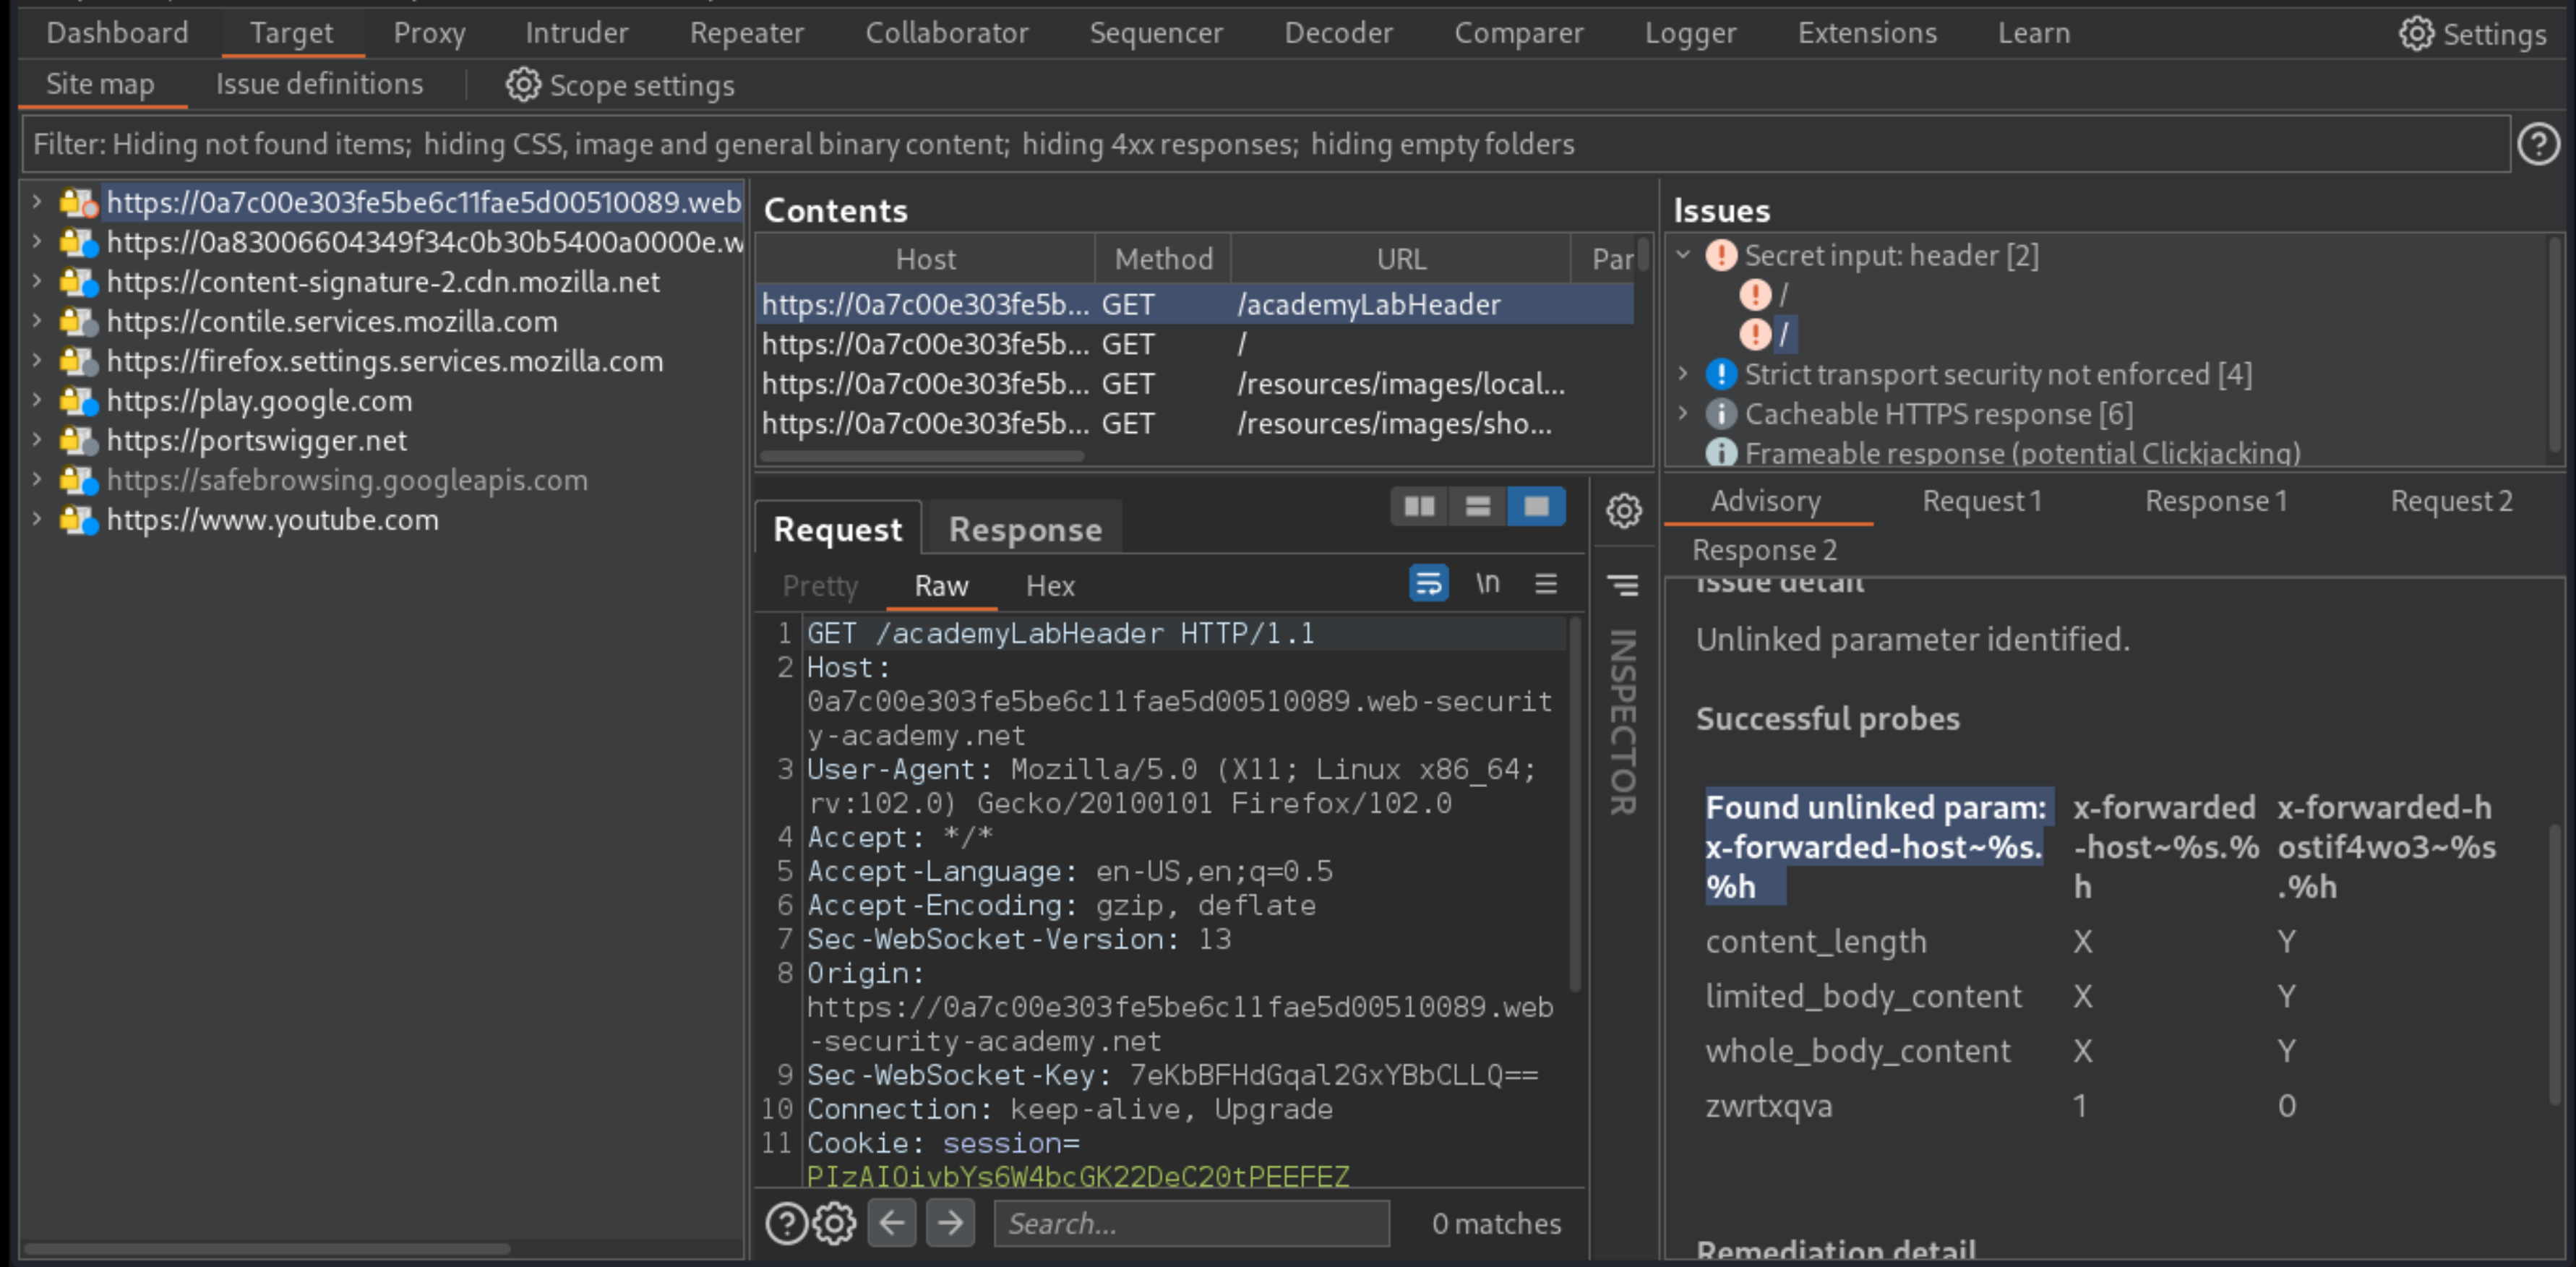This screenshot has height=1267, width=2576.
Task: Open Response 2 tab in issue panel
Action: pyautogui.click(x=1764, y=550)
